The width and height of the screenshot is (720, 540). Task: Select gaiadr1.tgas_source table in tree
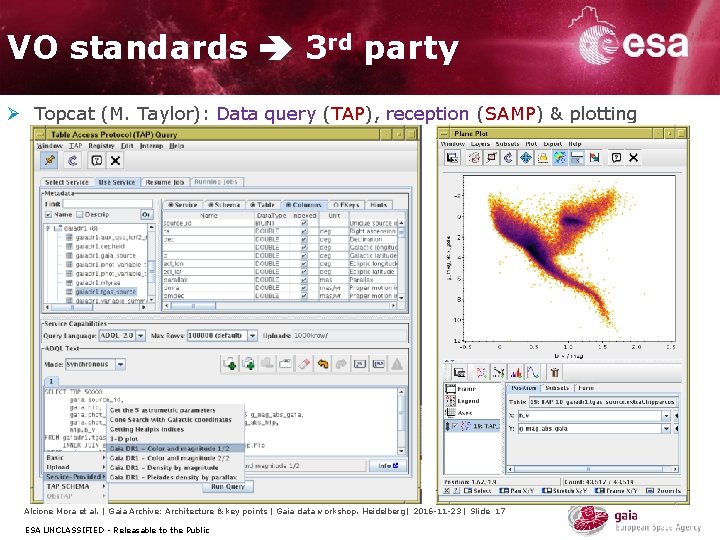point(106,292)
